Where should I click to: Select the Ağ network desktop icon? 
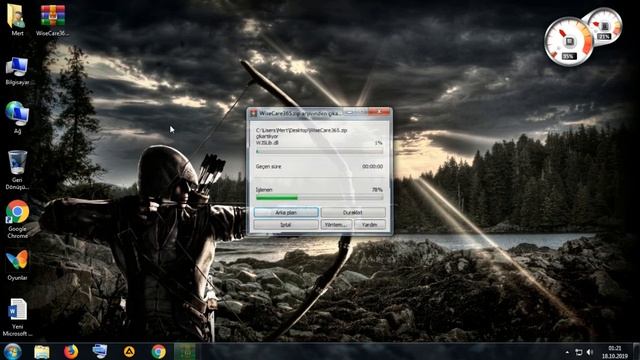[17, 118]
